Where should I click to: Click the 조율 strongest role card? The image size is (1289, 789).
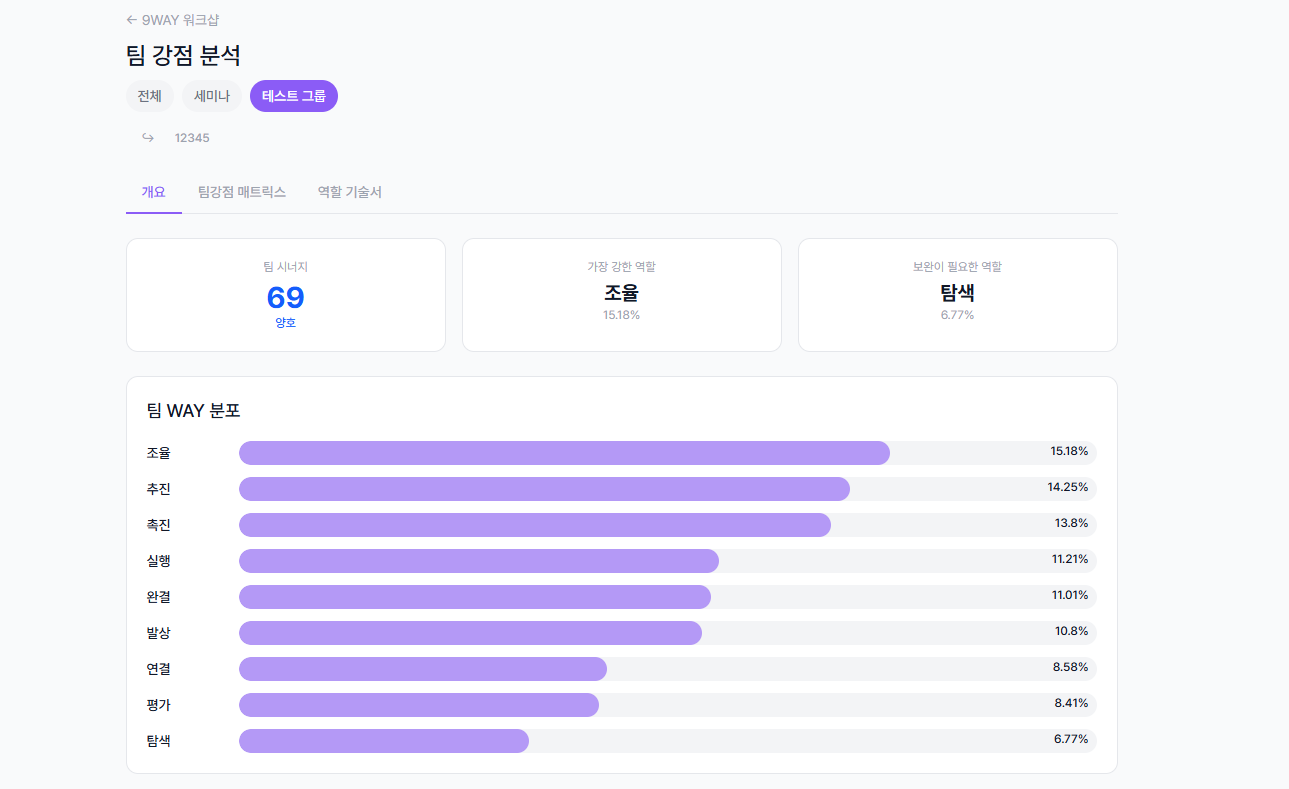(621, 295)
